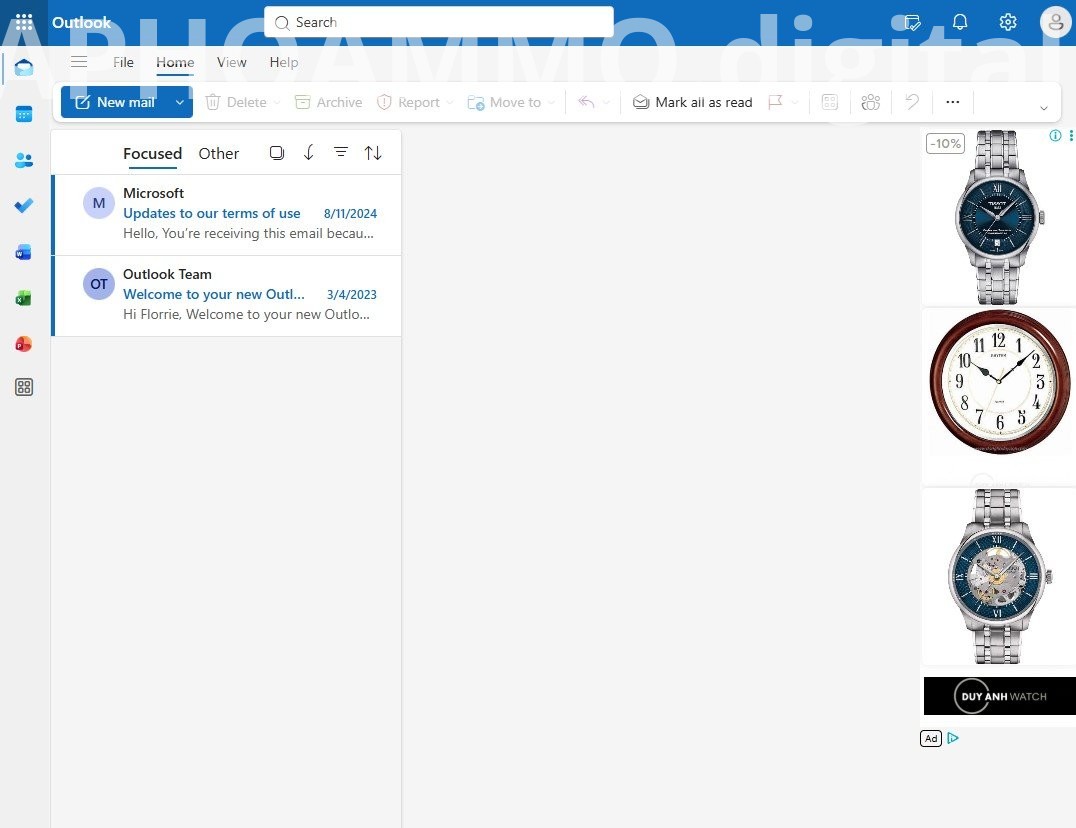The image size is (1076, 828).
Task: Open the Settings gear icon
Action: click(1007, 22)
